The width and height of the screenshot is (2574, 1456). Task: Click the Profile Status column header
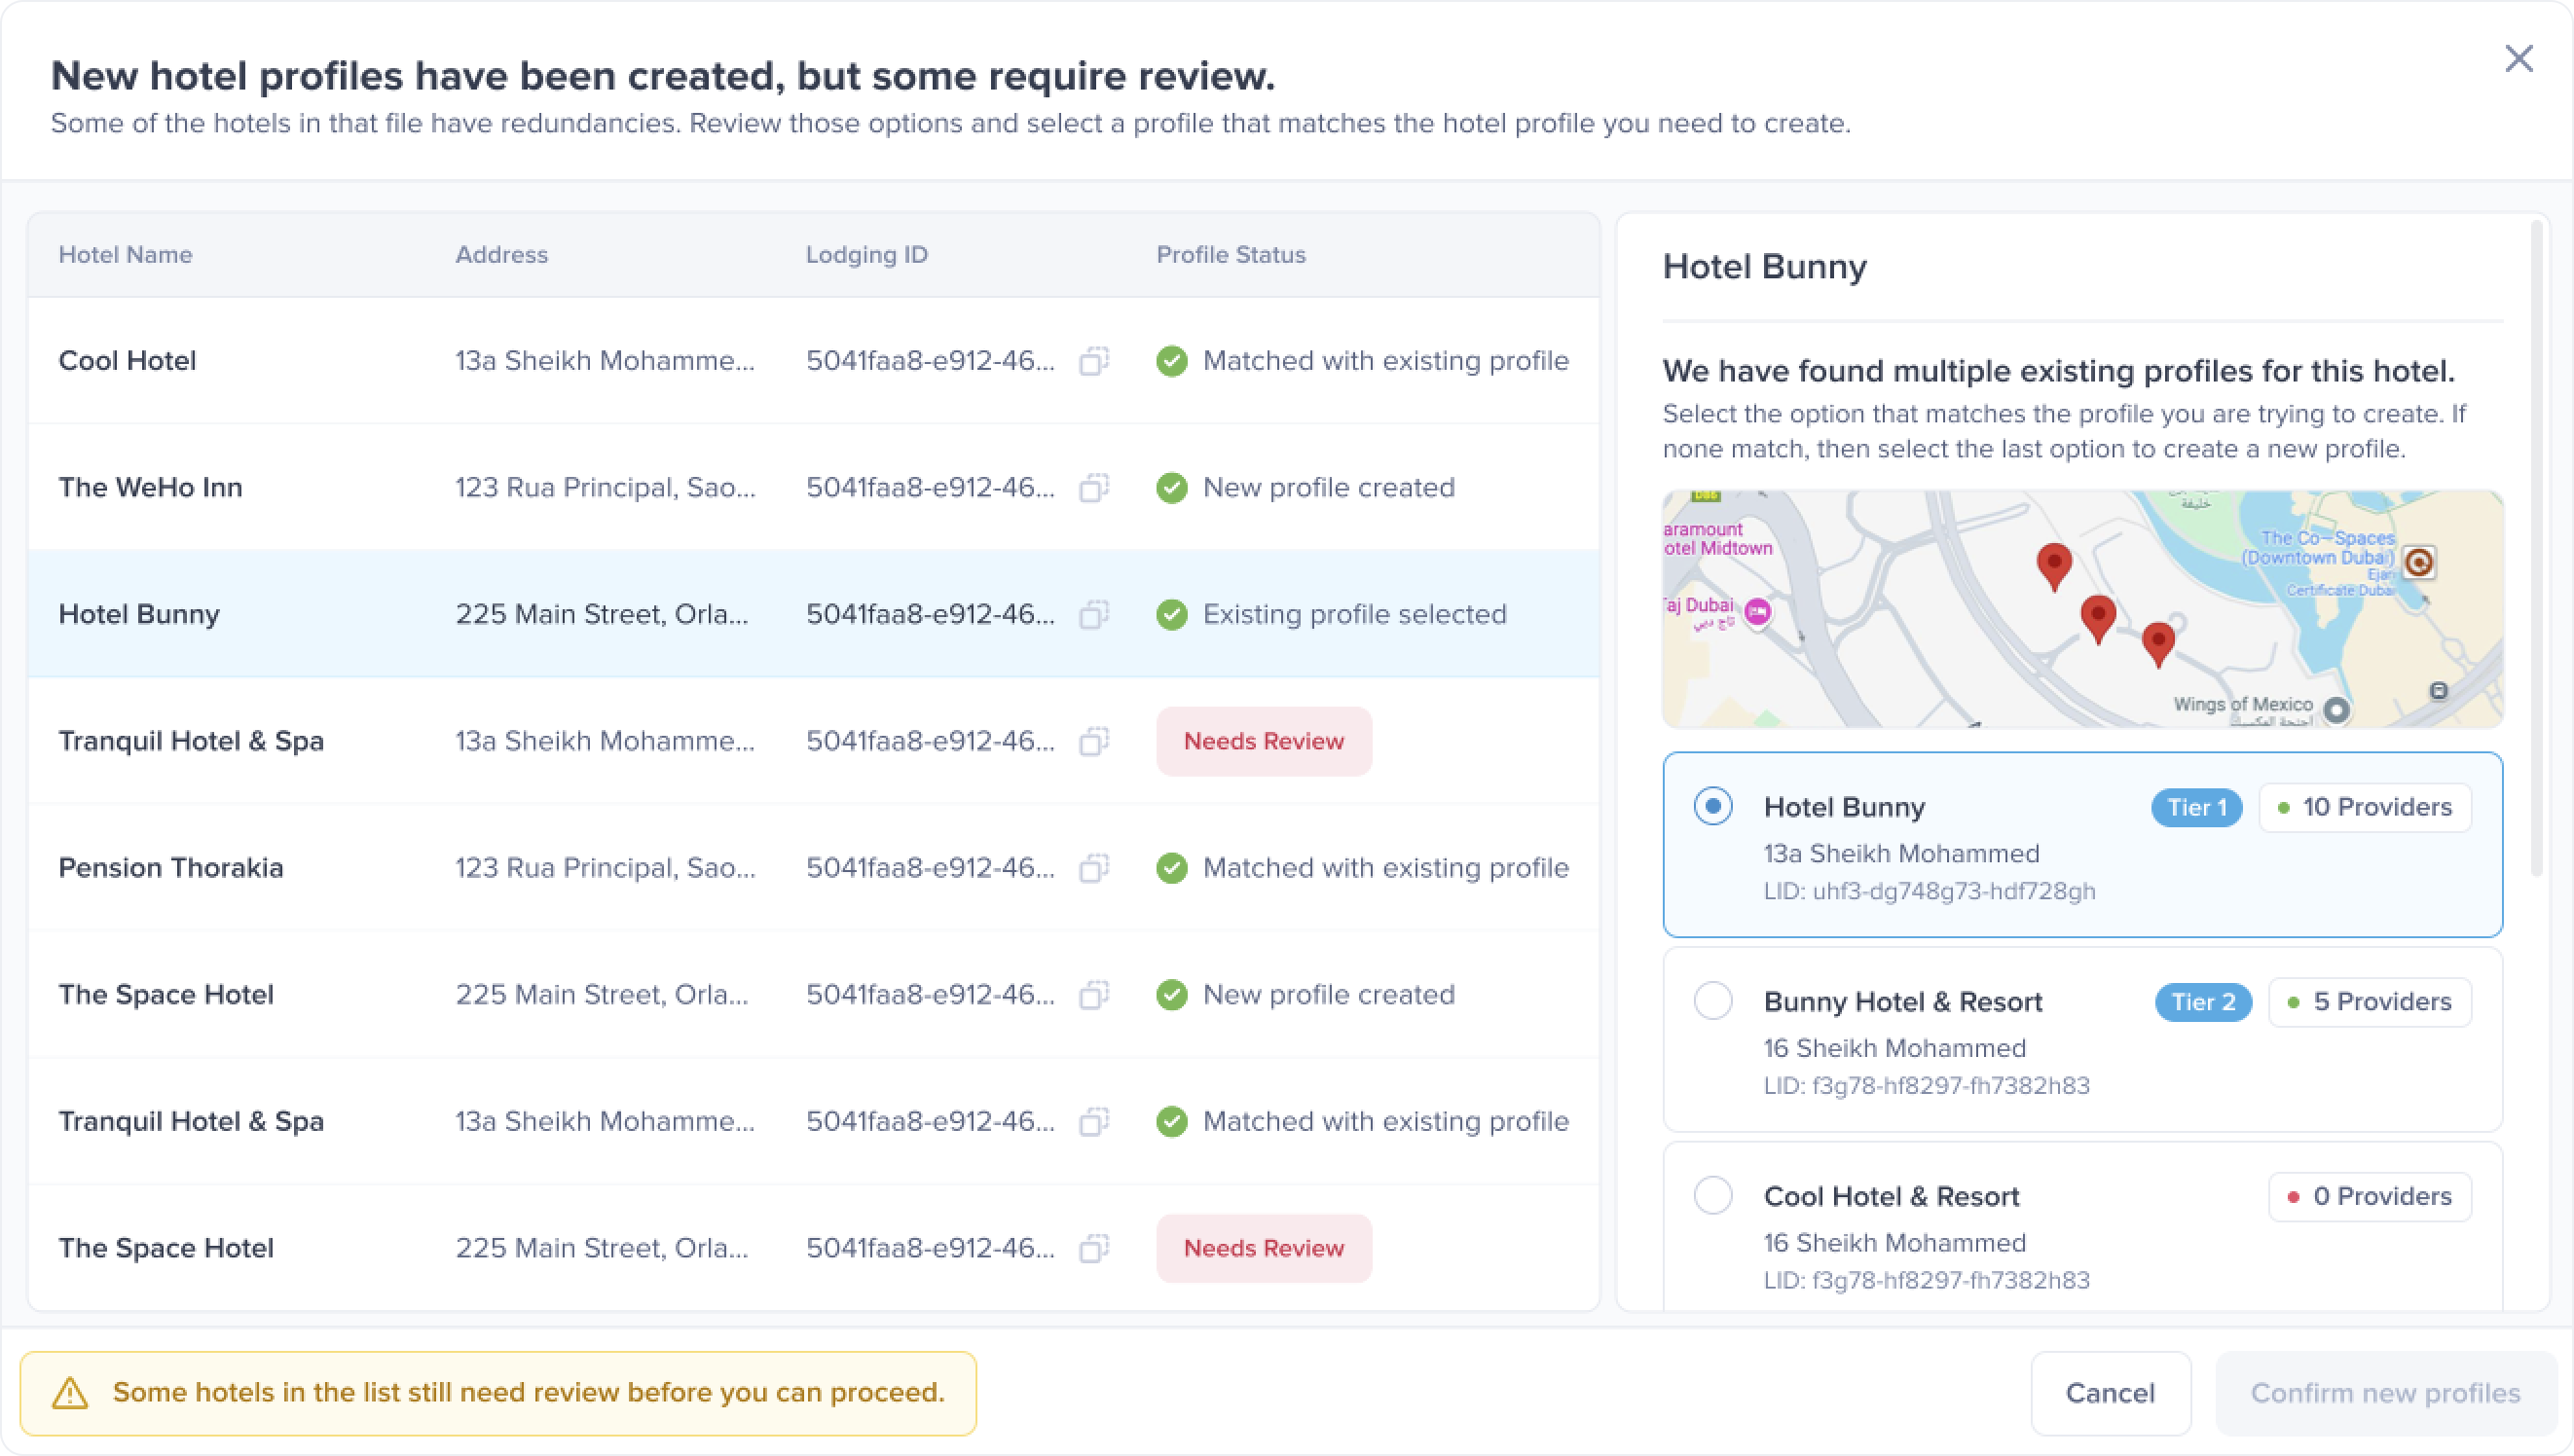[1230, 255]
